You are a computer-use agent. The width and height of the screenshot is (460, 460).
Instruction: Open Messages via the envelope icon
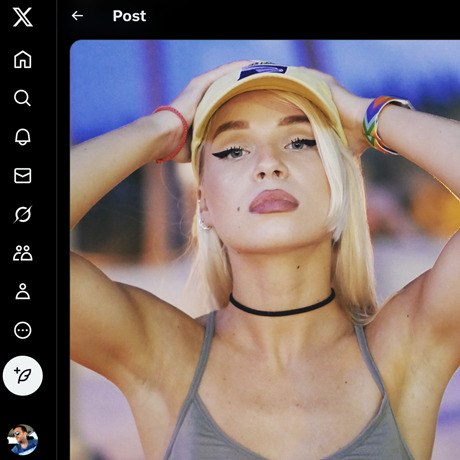click(23, 176)
